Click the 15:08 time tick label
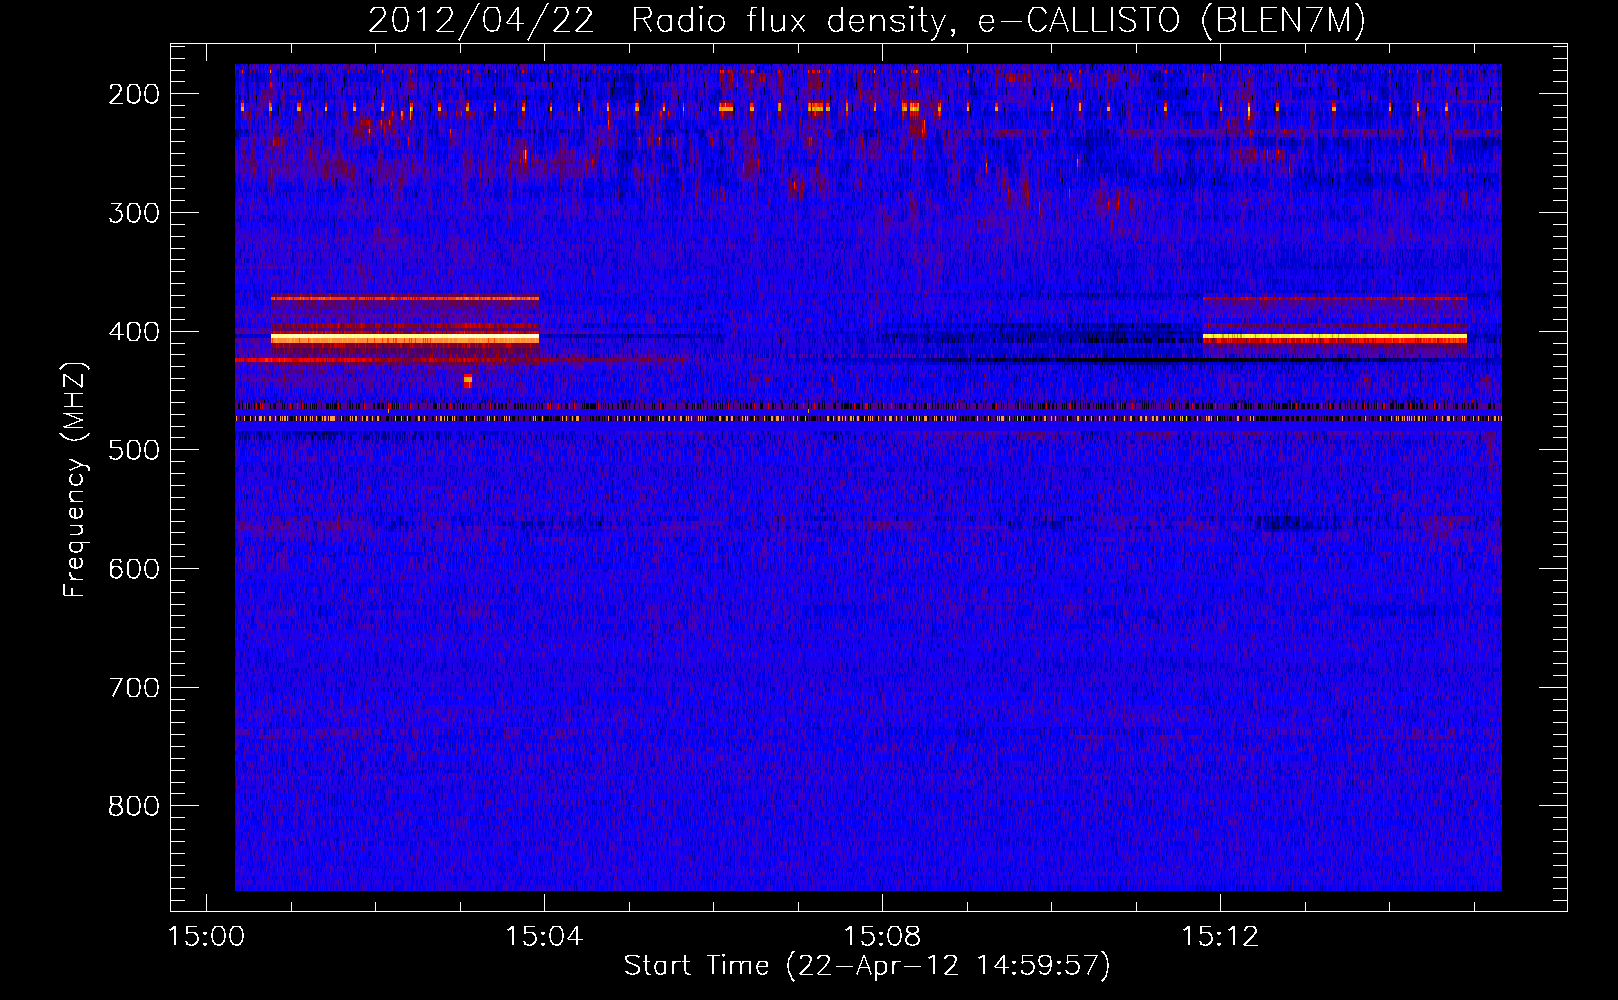 [x=882, y=937]
